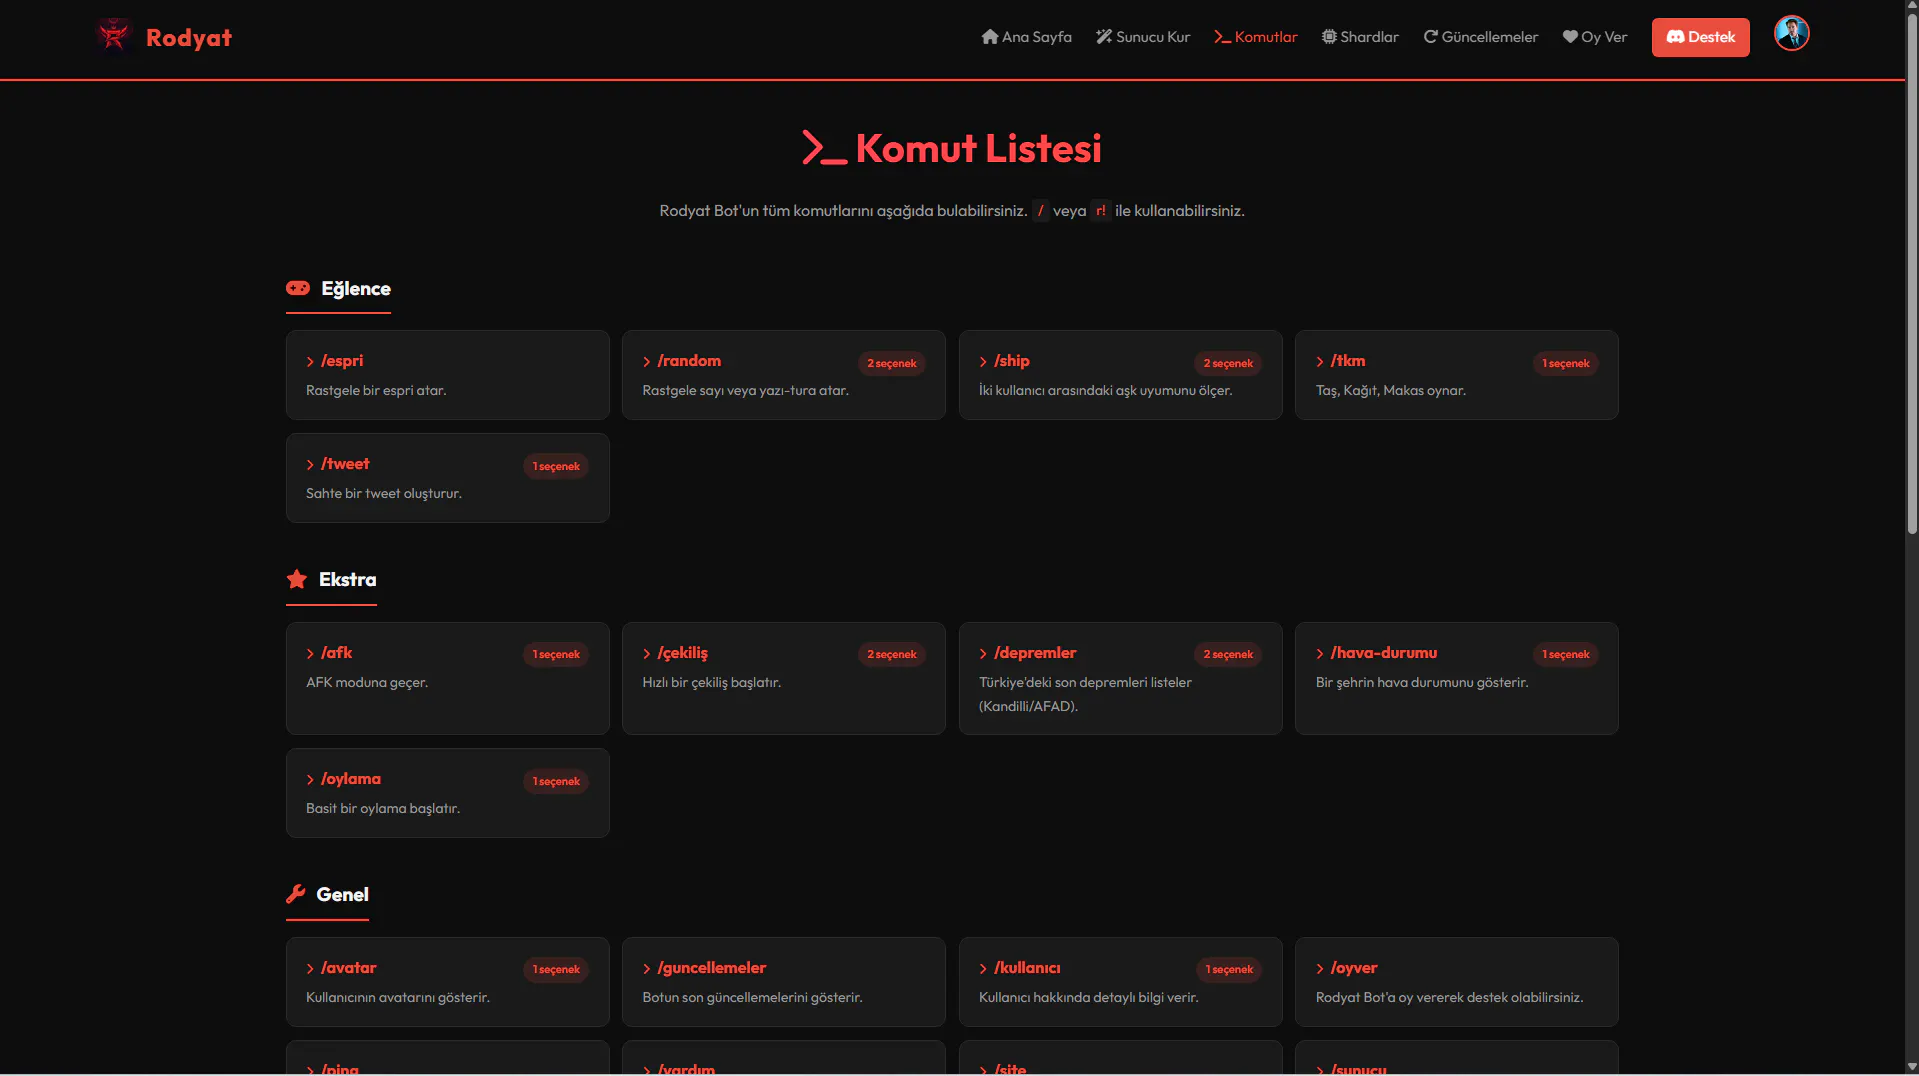1919x1076 pixels.
Task: Click the 1 seçenek badge on /oylama
Action: point(556,781)
